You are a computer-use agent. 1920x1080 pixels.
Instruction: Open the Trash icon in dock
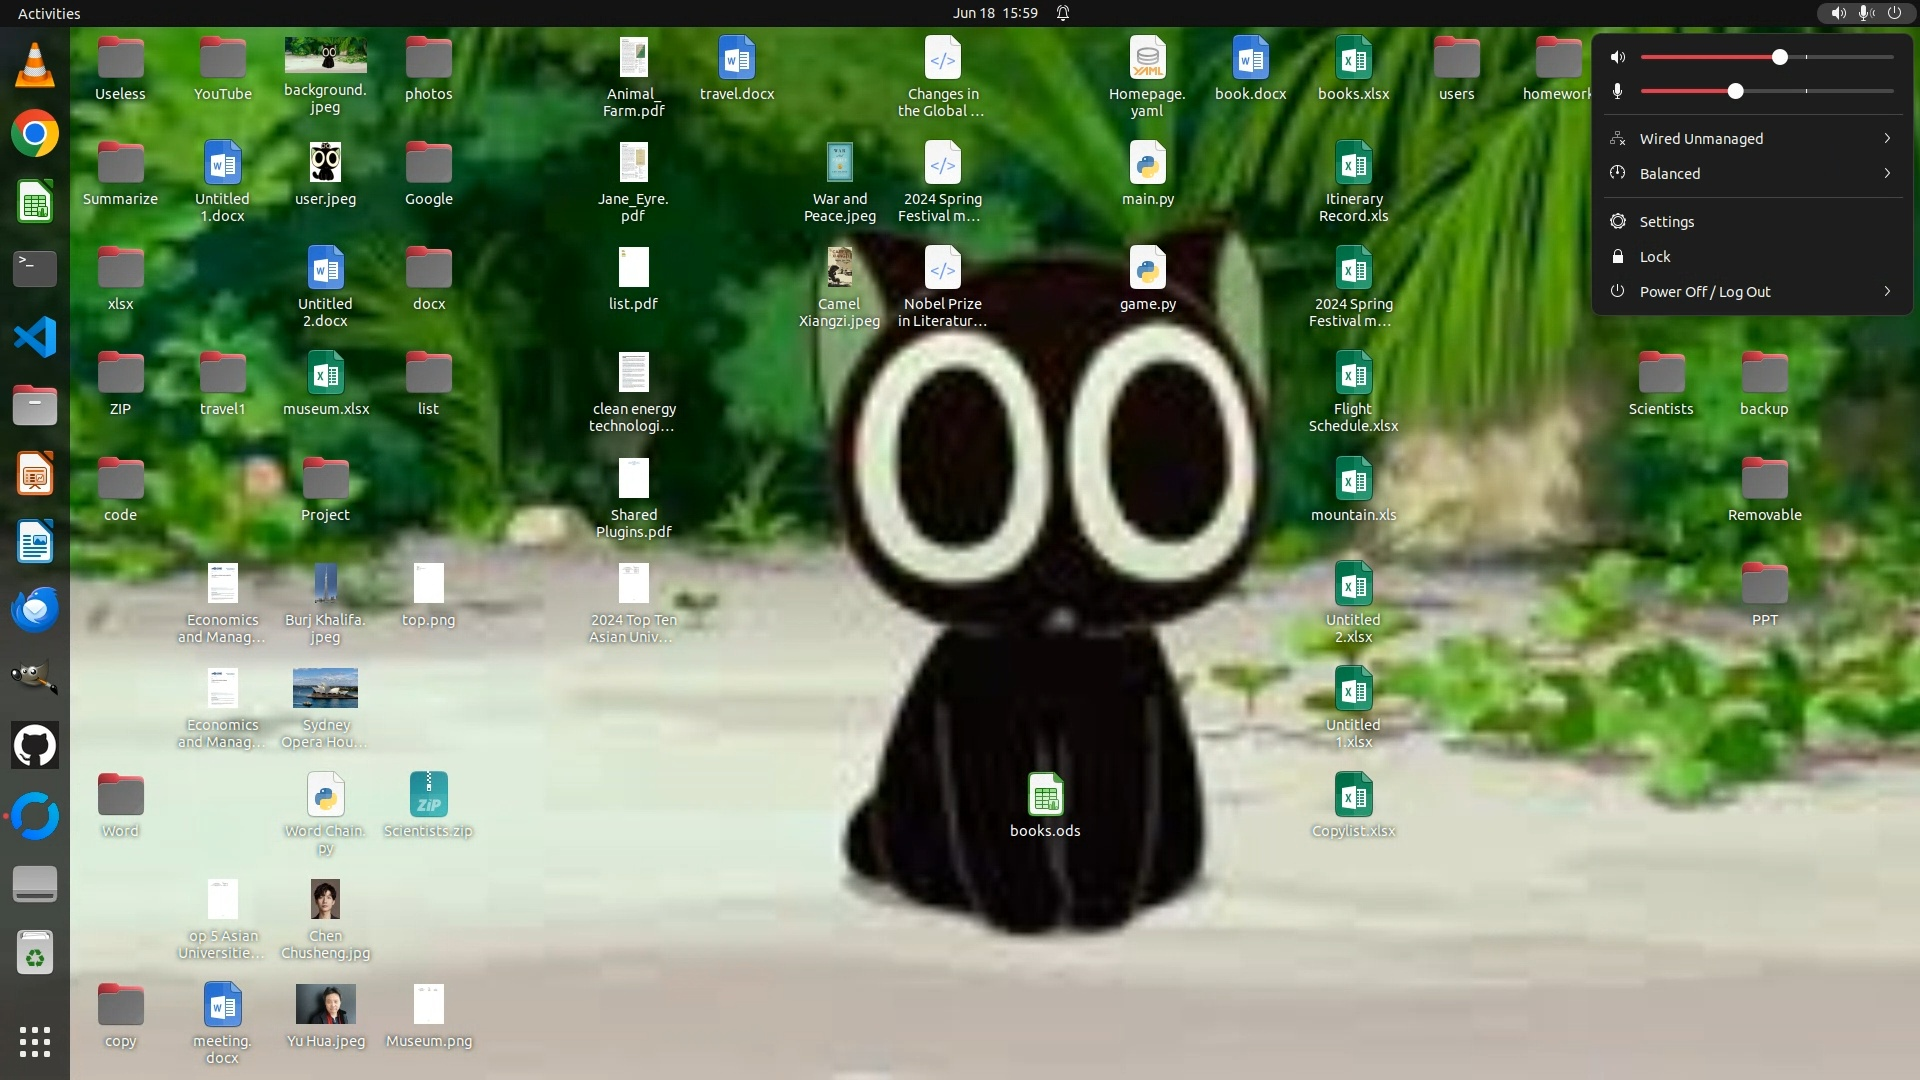[x=34, y=953]
